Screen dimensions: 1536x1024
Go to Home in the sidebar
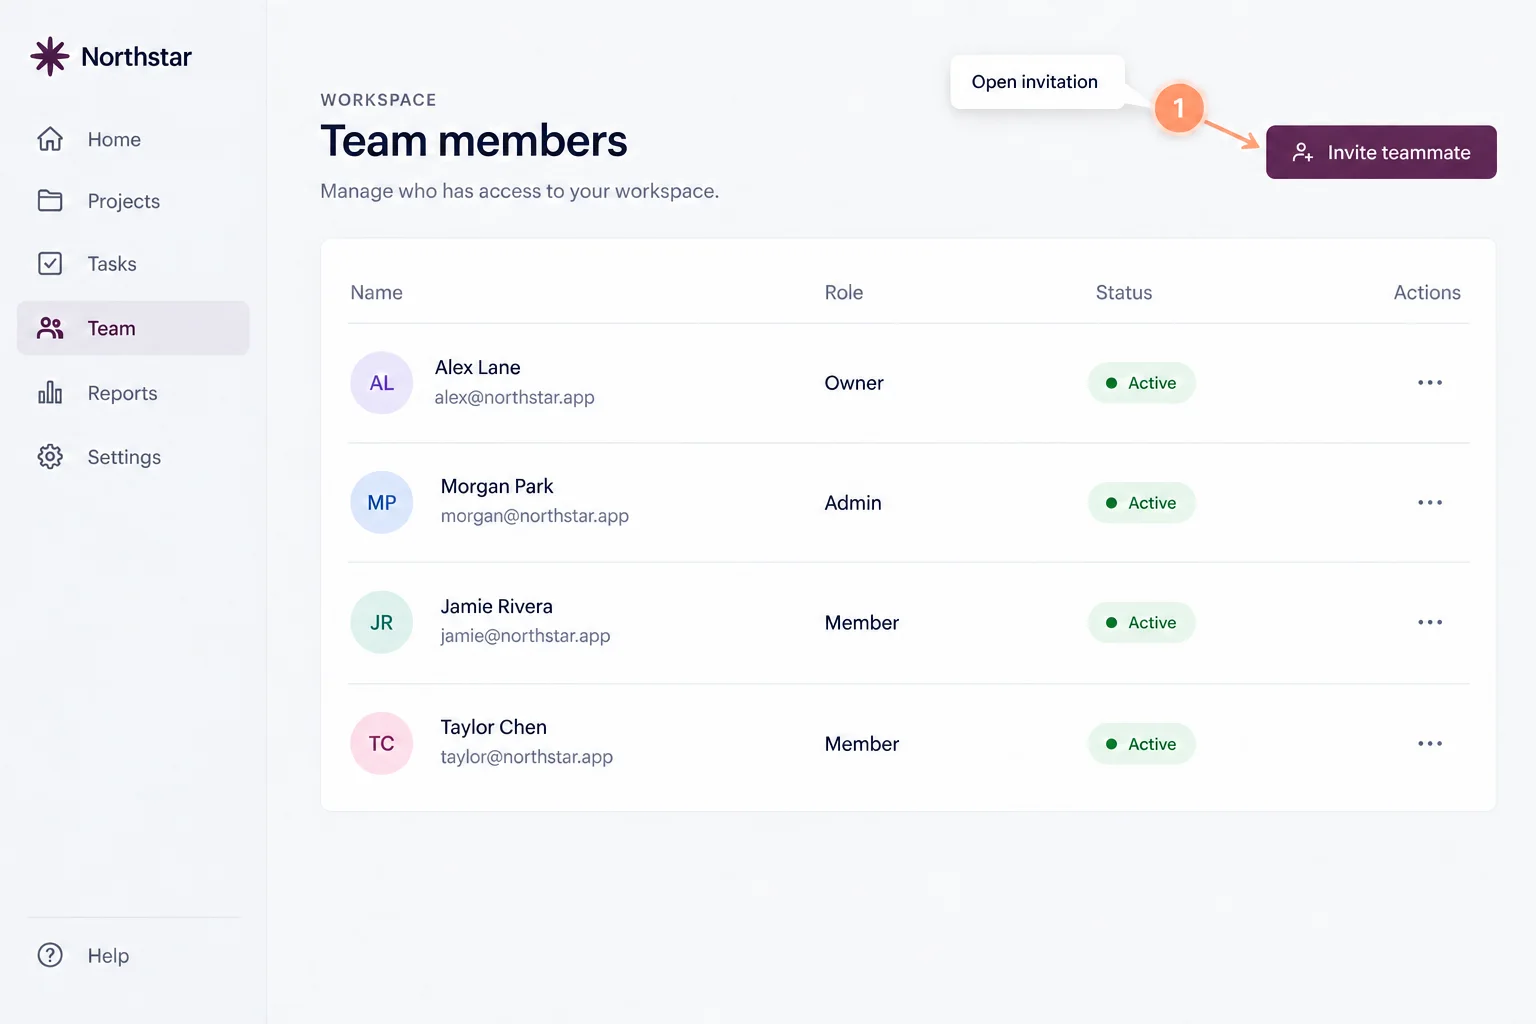pyautogui.click(x=133, y=139)
